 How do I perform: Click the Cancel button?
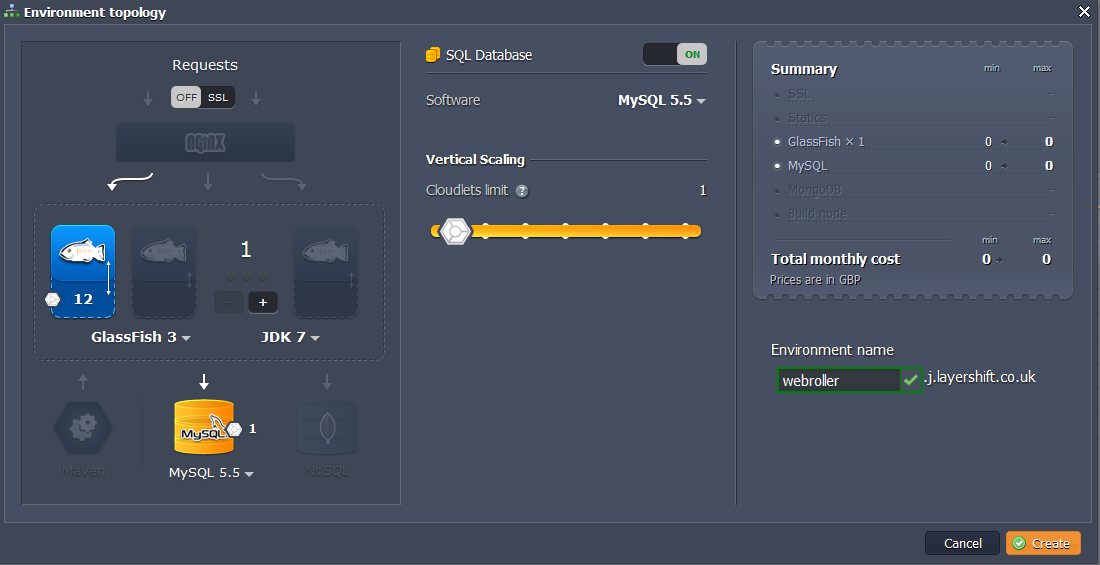(962, 543)
